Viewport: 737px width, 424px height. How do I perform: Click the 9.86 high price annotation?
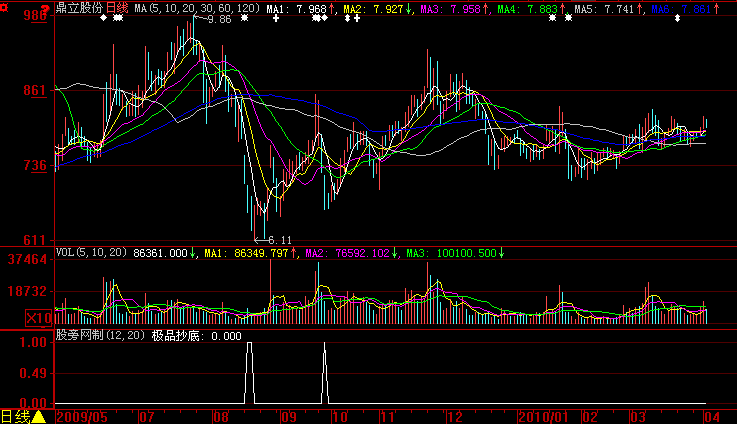[219, 19]
